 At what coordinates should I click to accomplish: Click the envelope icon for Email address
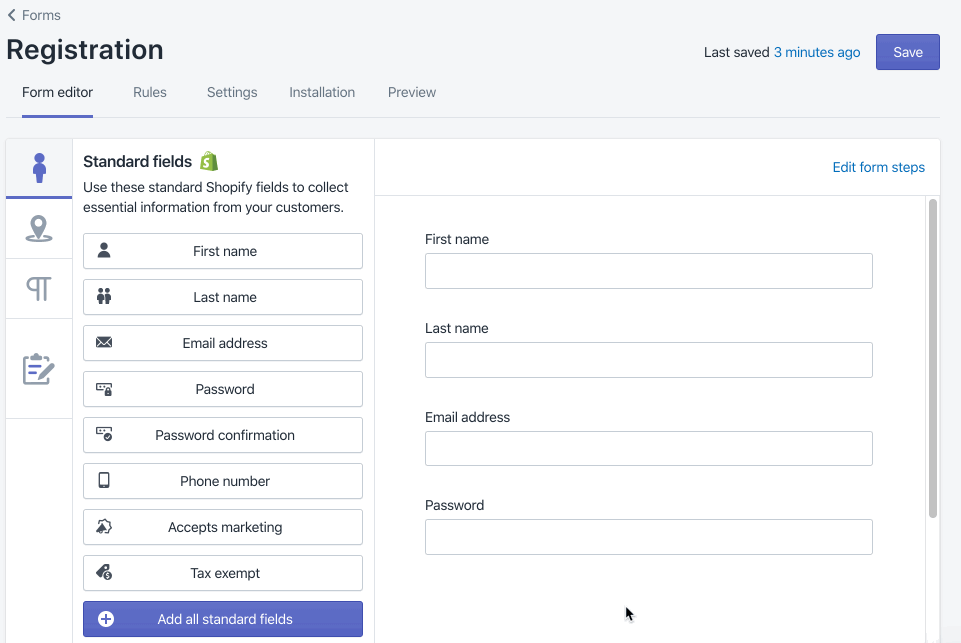coord(104,343)
